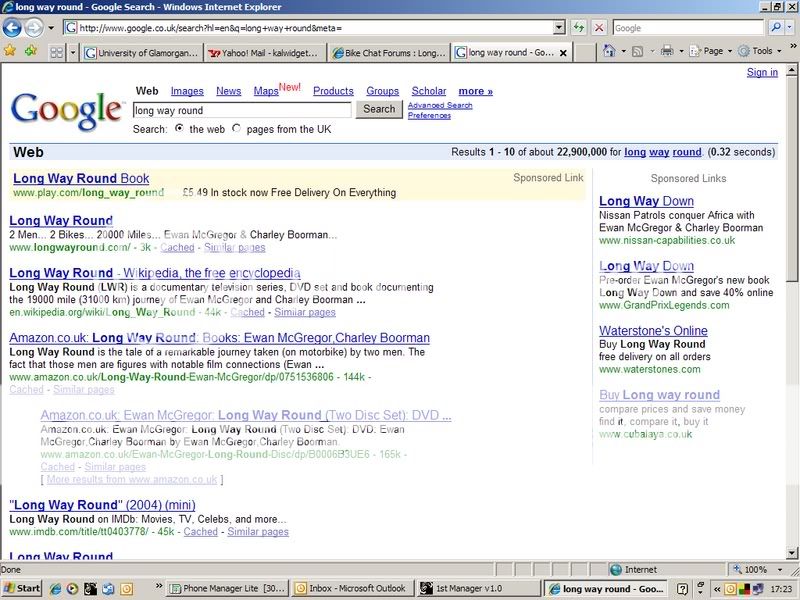Click the Google search query input field
The height and width of the screenshot is (600, 800).
click(241, 110)
